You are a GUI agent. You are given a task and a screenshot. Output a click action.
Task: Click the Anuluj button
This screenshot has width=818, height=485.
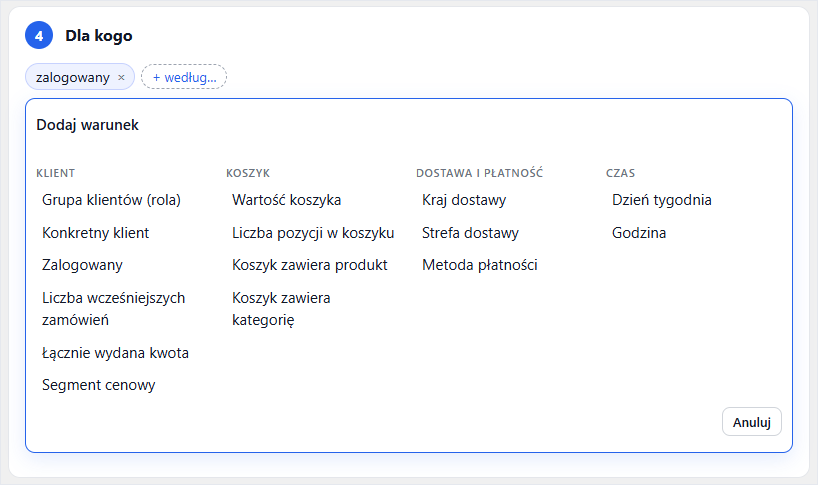pyautogui.click(x=752, y=422)
